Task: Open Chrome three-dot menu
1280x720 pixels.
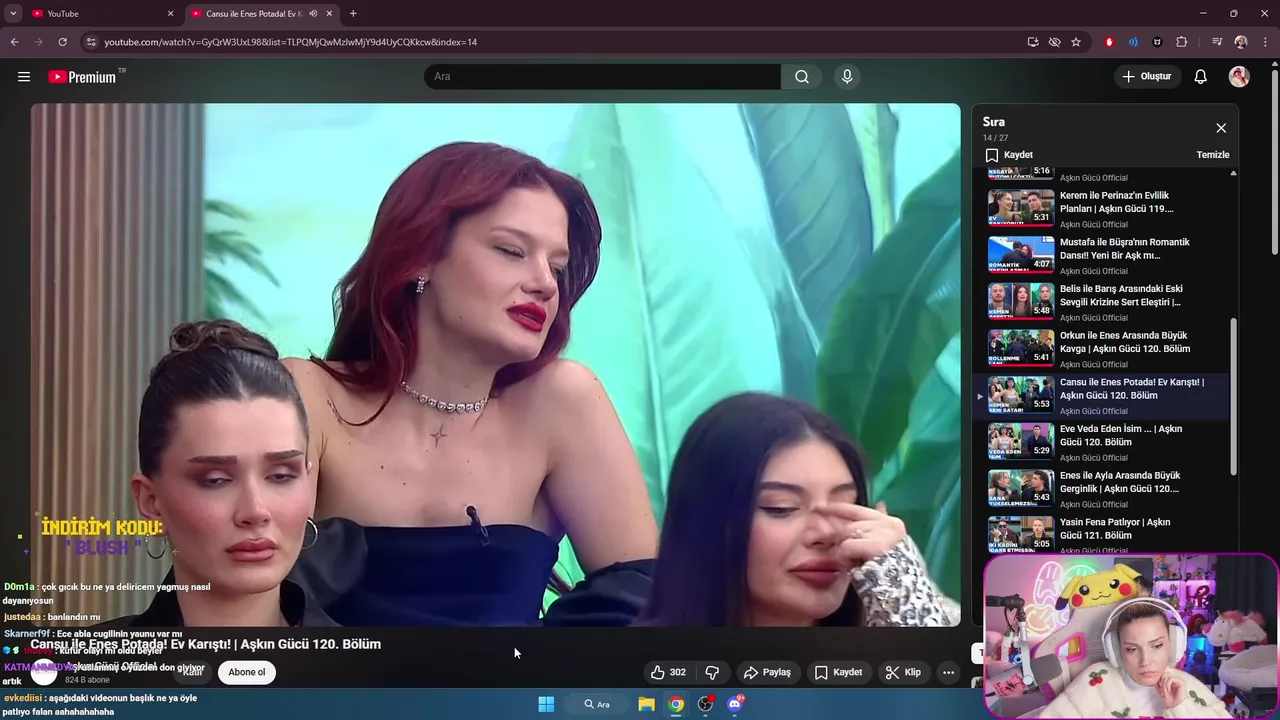Action: pyautogui.click(x=1265, y=42)
